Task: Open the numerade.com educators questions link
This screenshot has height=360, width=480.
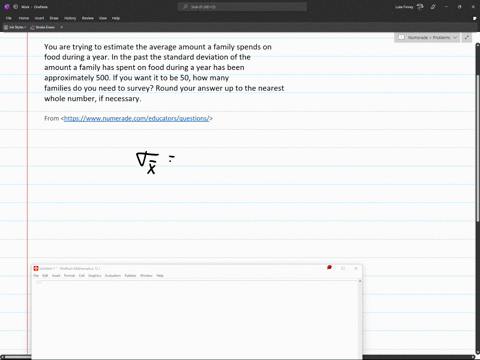Action: coord(136,118)
